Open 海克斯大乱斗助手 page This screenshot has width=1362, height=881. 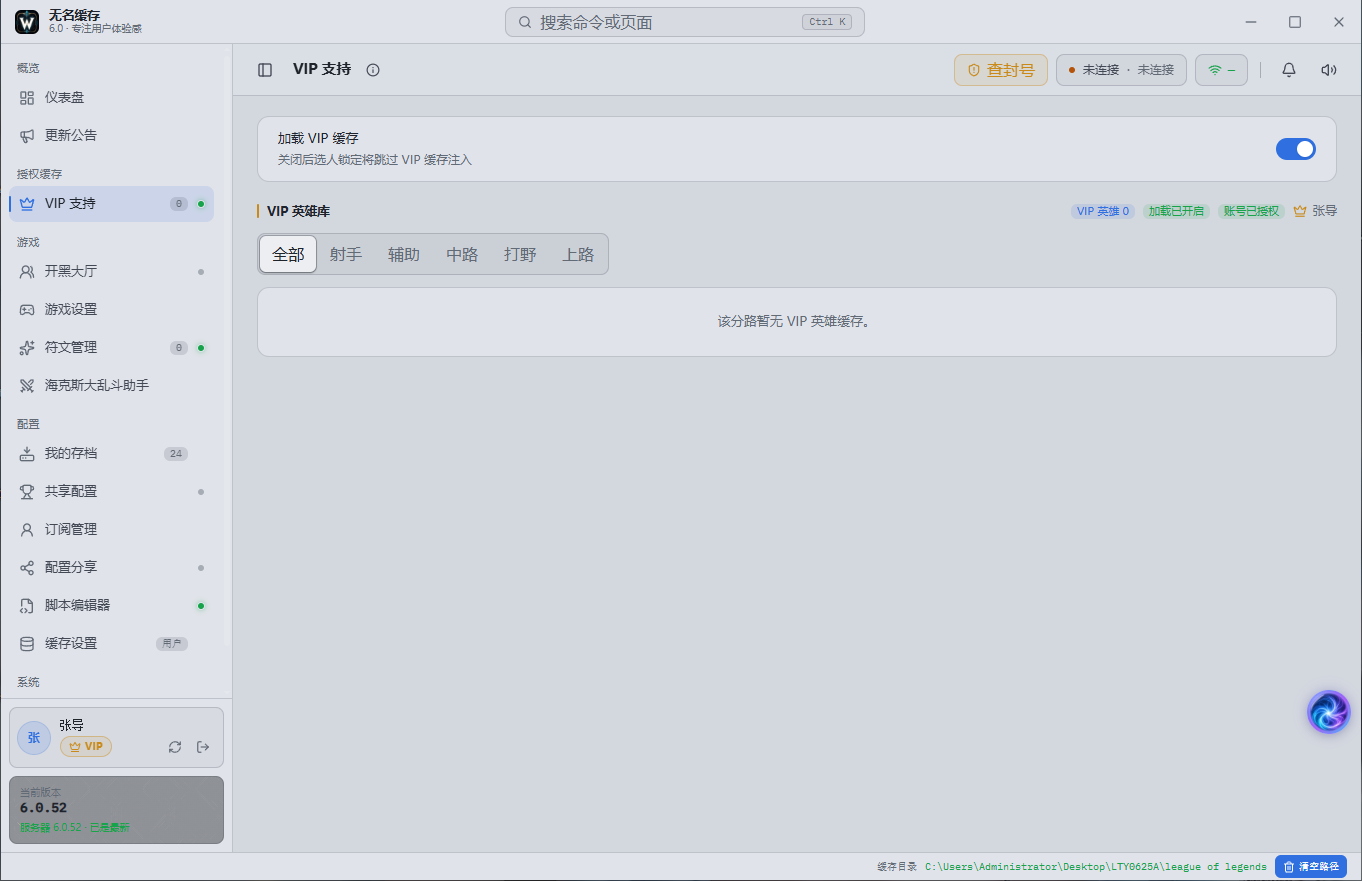point(111,386)
